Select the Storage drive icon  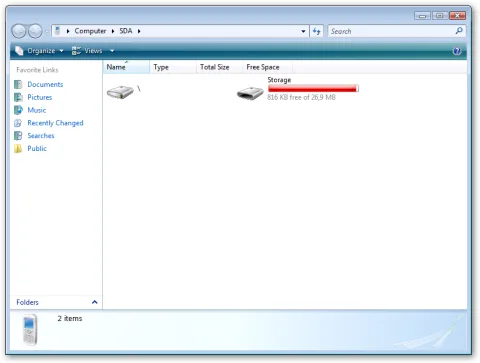click(x=250, y=93)
